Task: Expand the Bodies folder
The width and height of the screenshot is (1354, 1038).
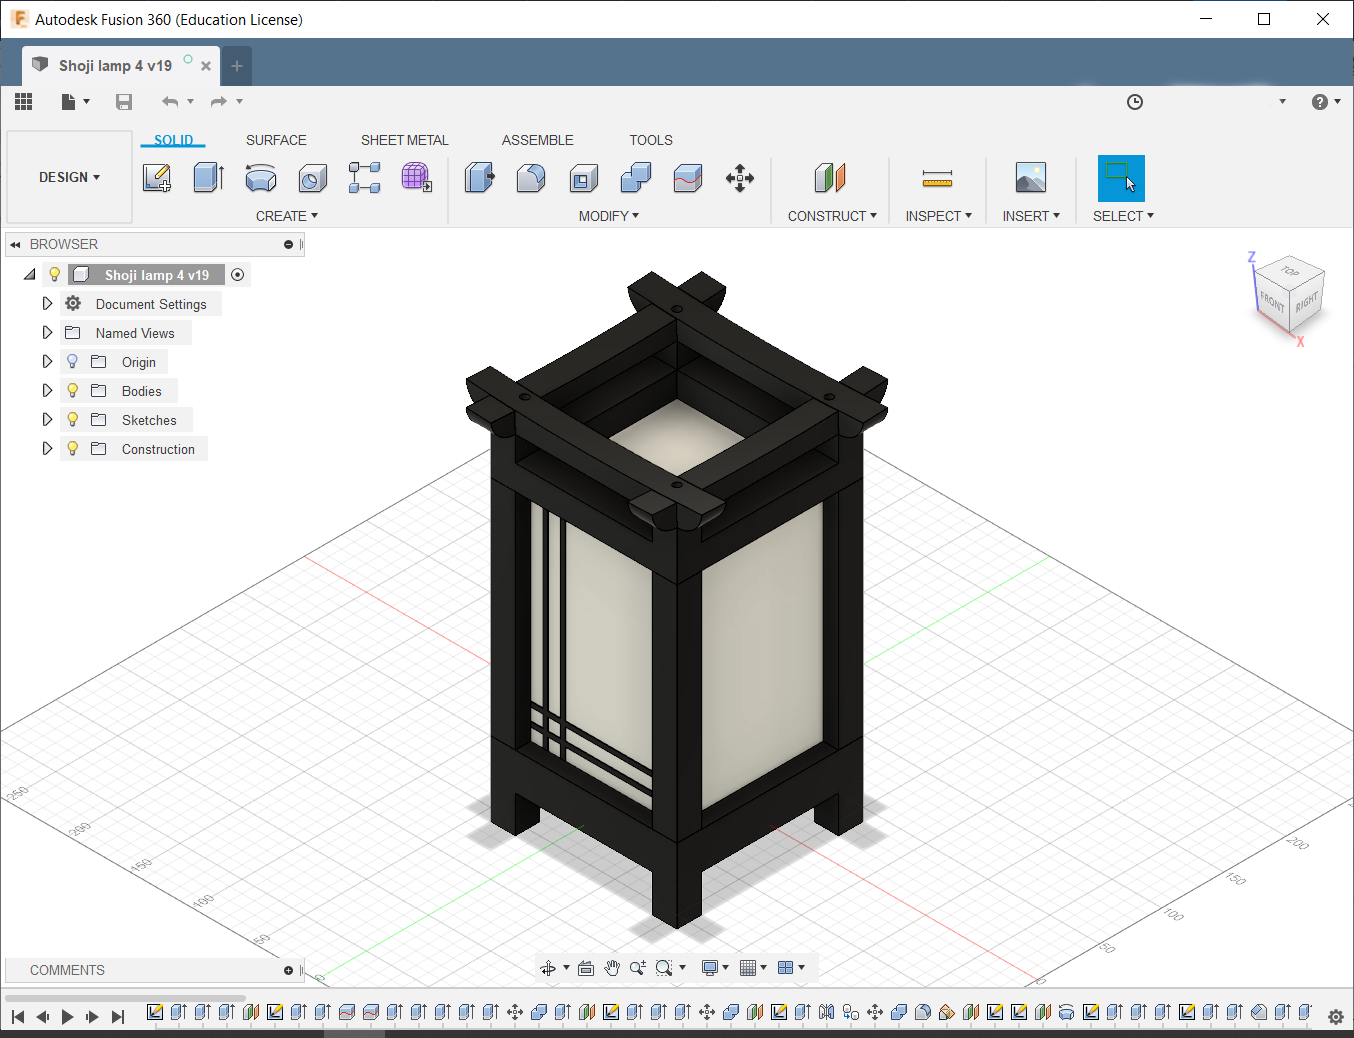Action: tap(47, 390)
